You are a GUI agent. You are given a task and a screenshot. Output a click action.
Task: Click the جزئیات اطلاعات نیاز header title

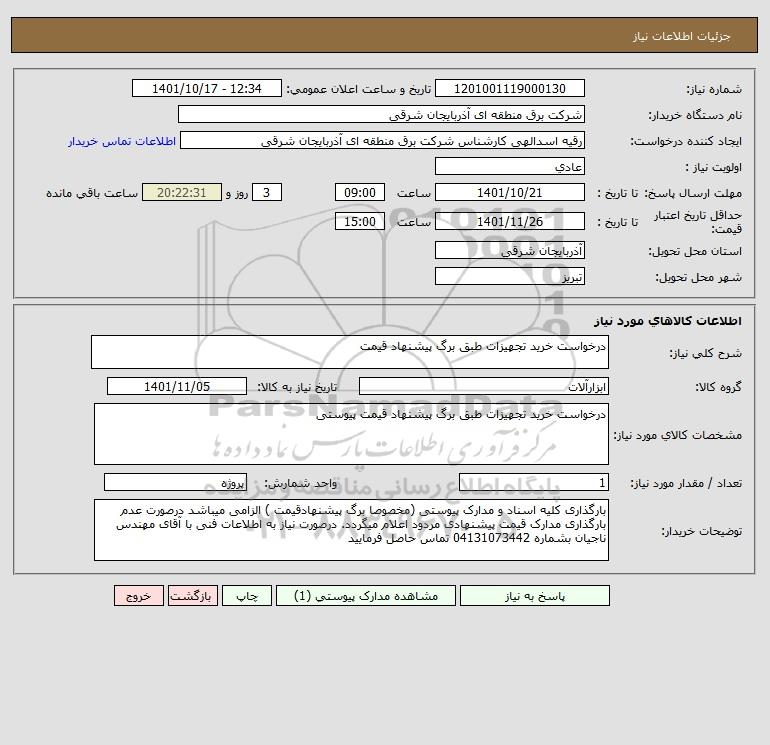[682, 36]
